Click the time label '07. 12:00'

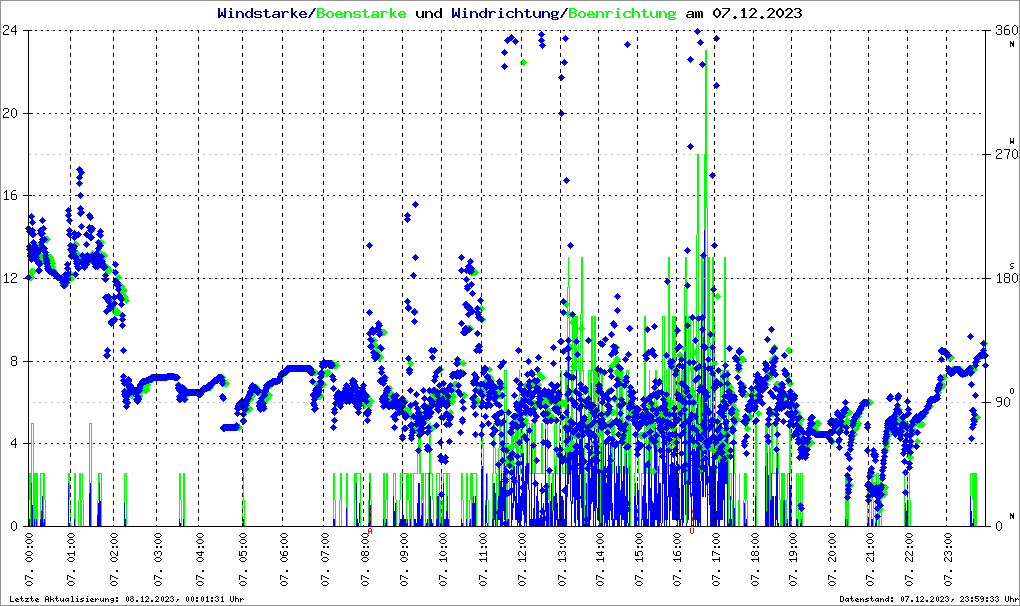(521, 559)
